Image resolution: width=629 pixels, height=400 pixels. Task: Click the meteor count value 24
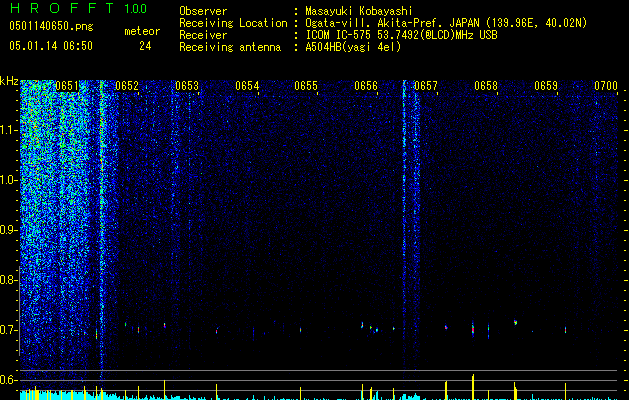145,46
